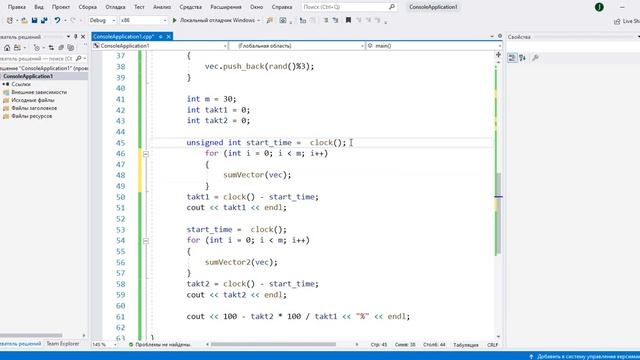
Task: Open the Глобальная область scope dropdown
Action: tap(297, 46)
